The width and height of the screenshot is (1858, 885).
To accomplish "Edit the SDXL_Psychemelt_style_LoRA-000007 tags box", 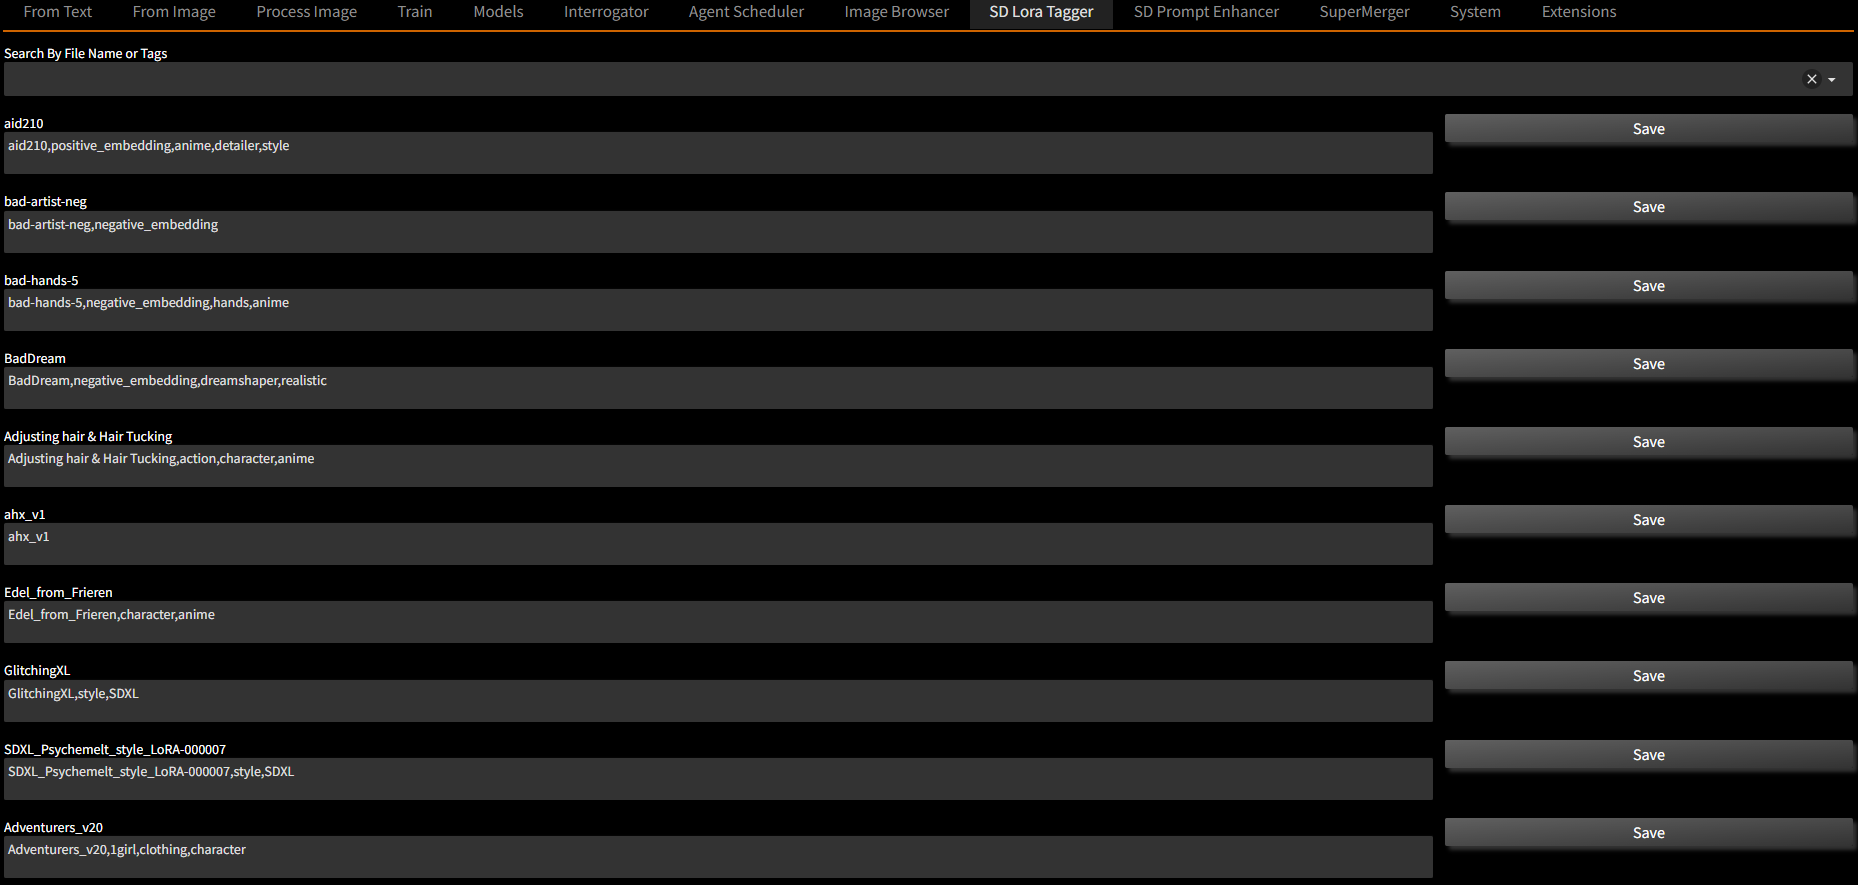I will tap(718, 779).
